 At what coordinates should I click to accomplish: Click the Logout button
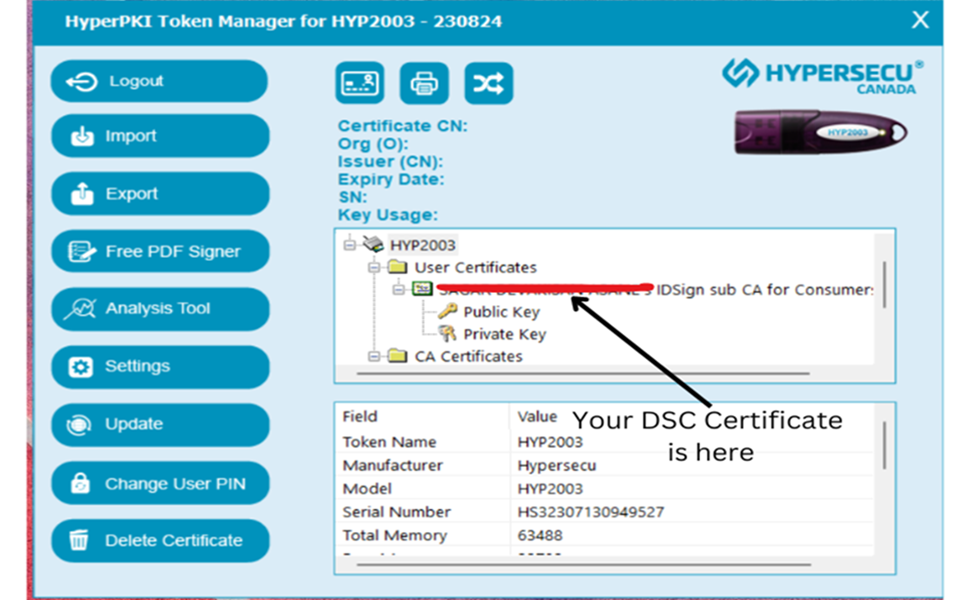click(159, 81)
